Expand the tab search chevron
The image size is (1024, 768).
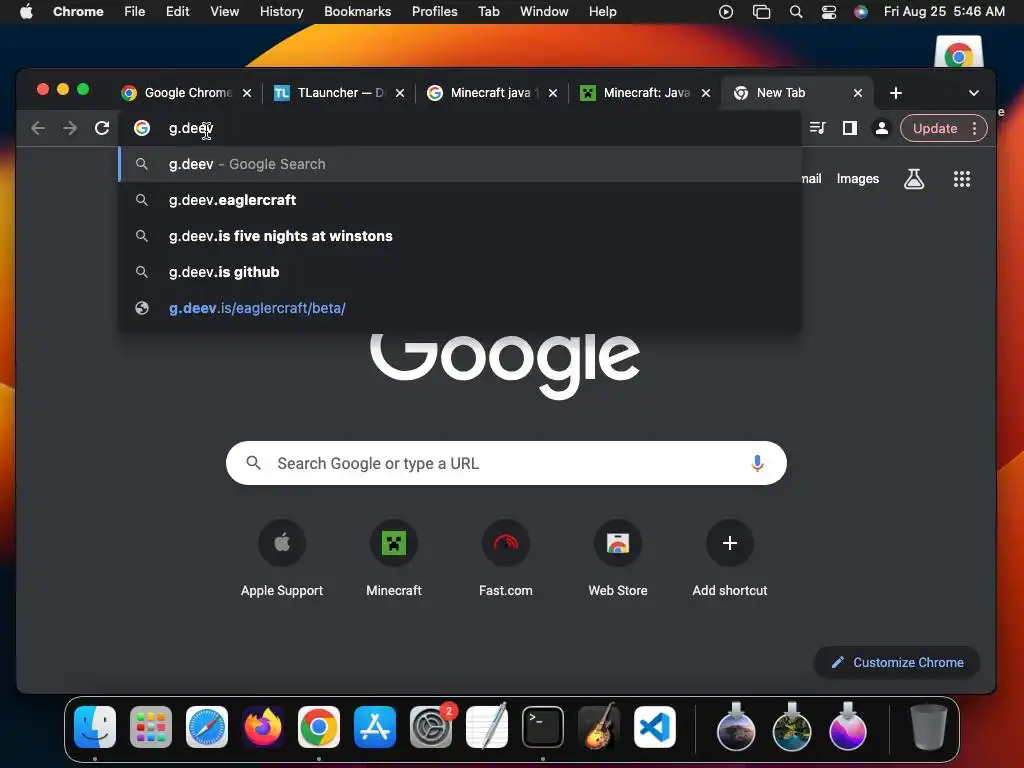[x=974, y=93]
